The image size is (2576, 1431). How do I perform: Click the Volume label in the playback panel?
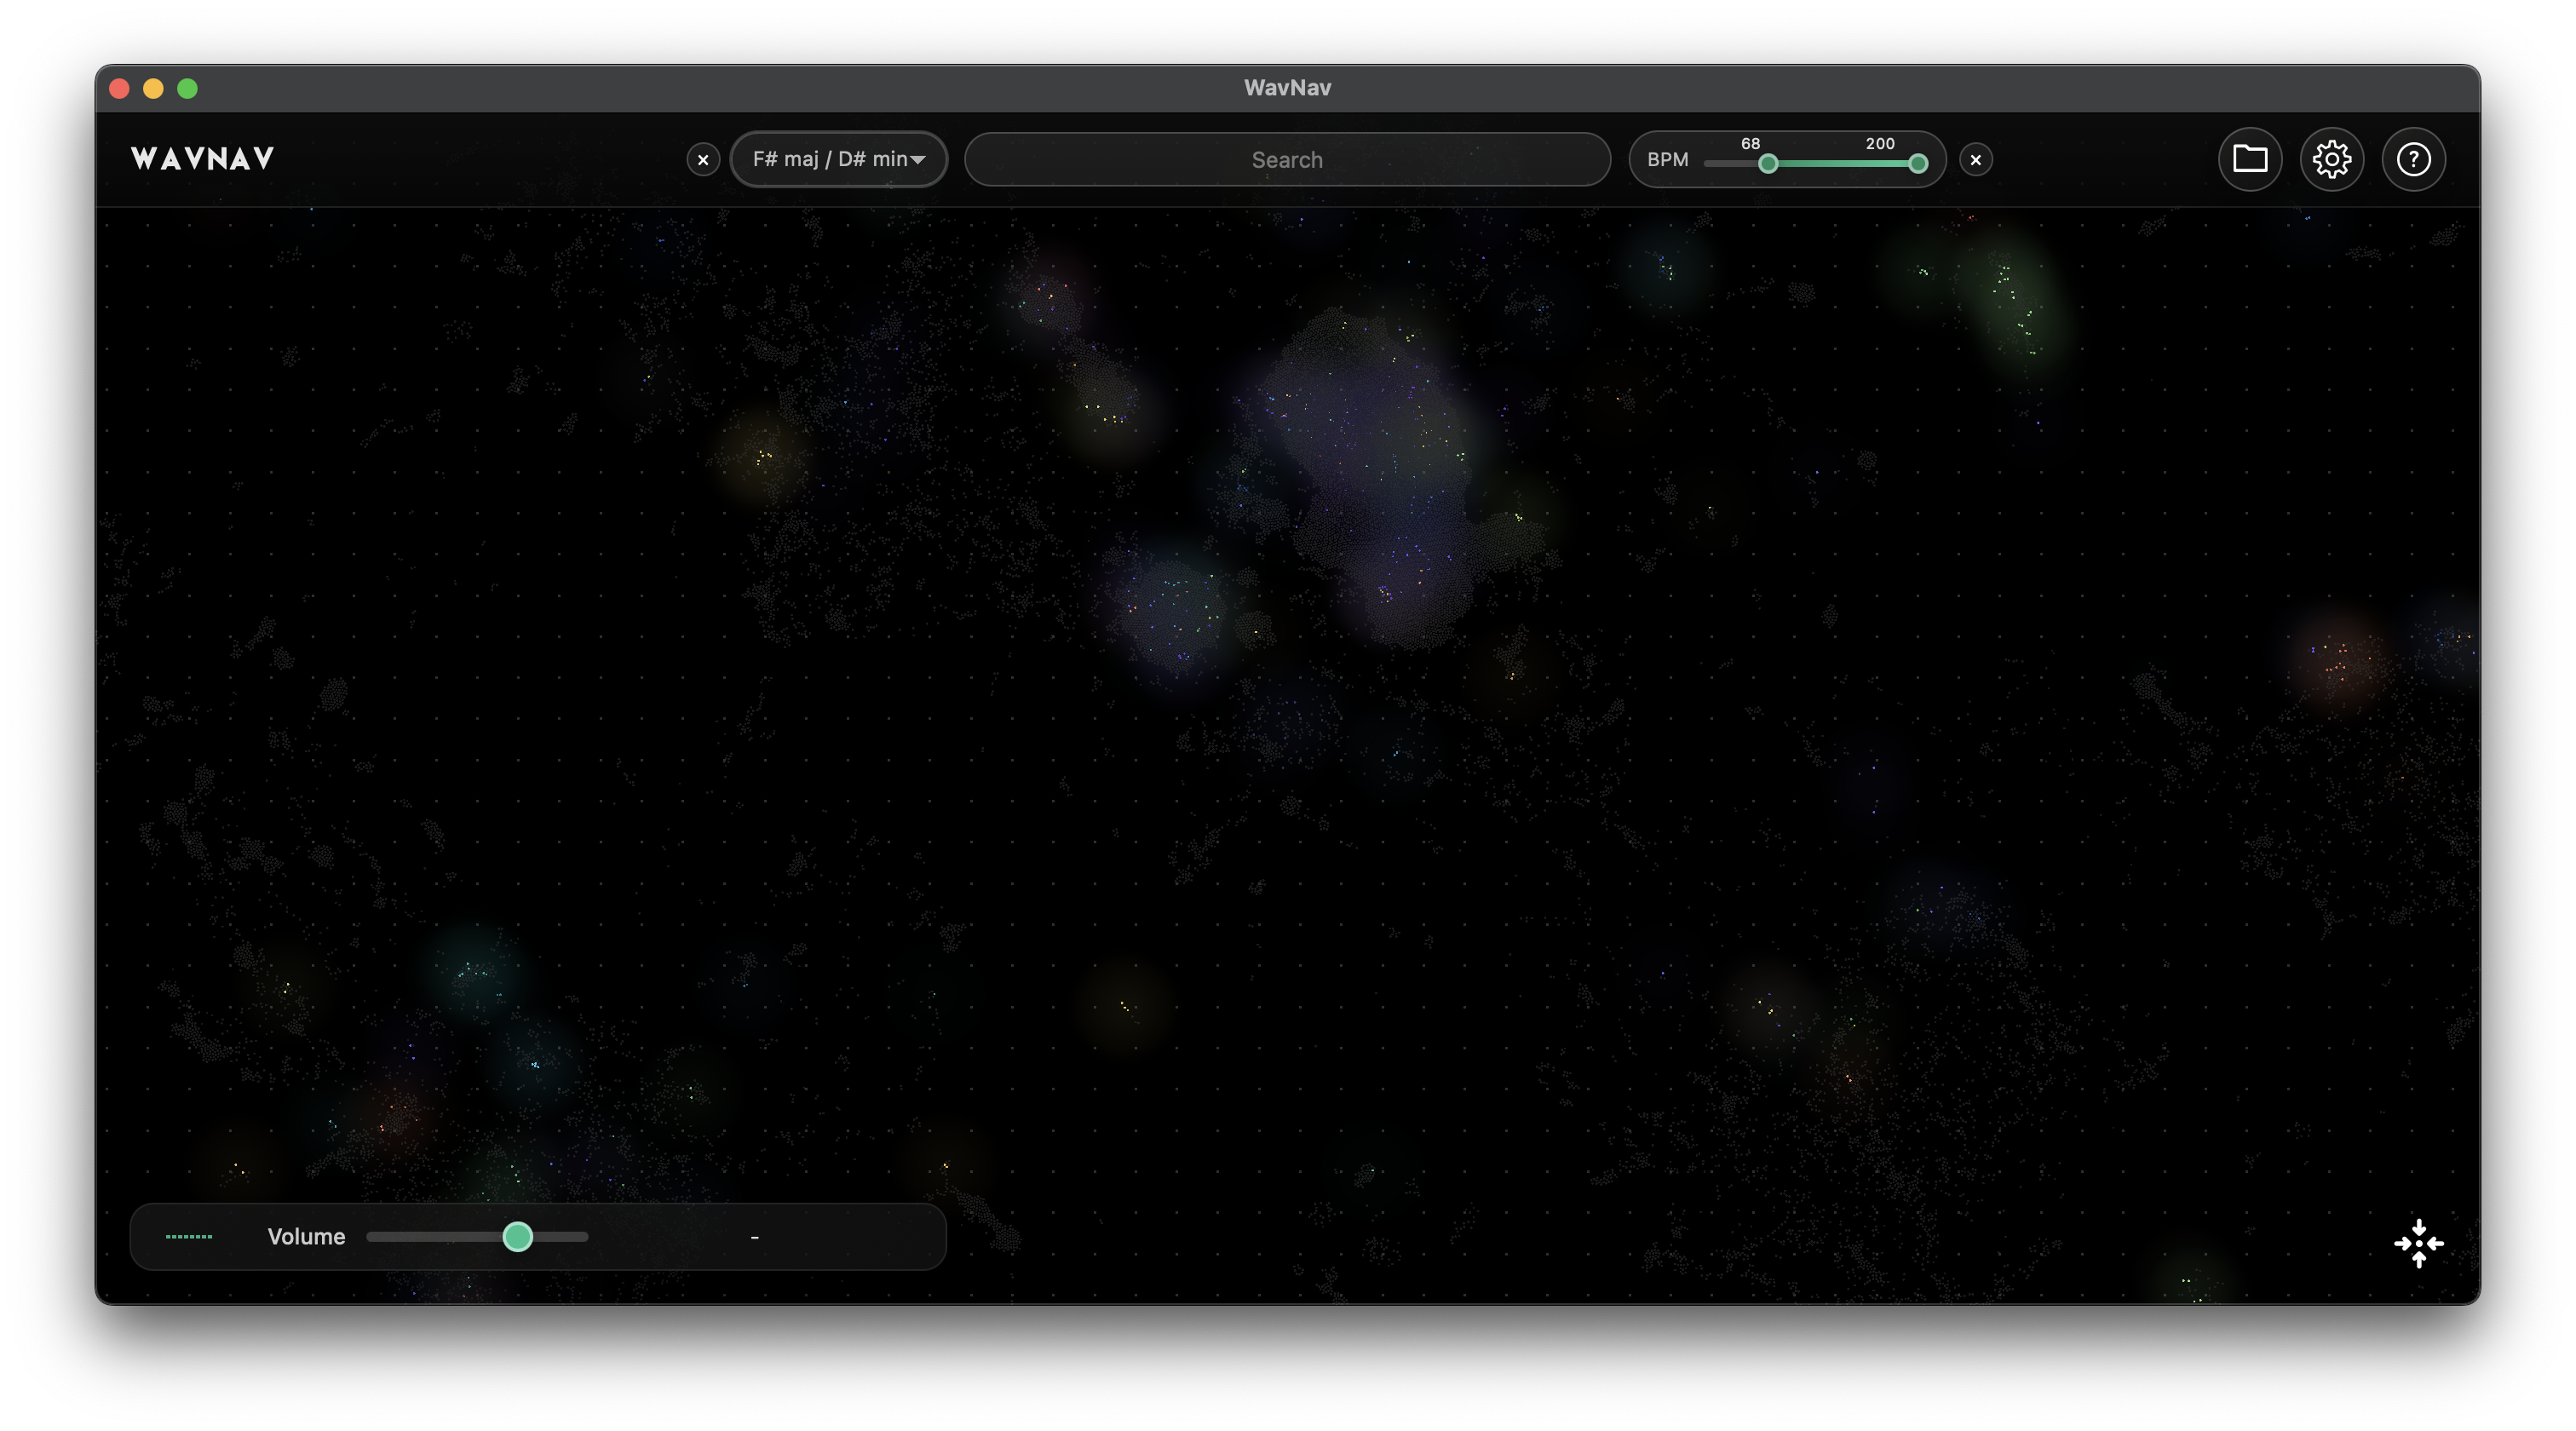coord(305,1236)
